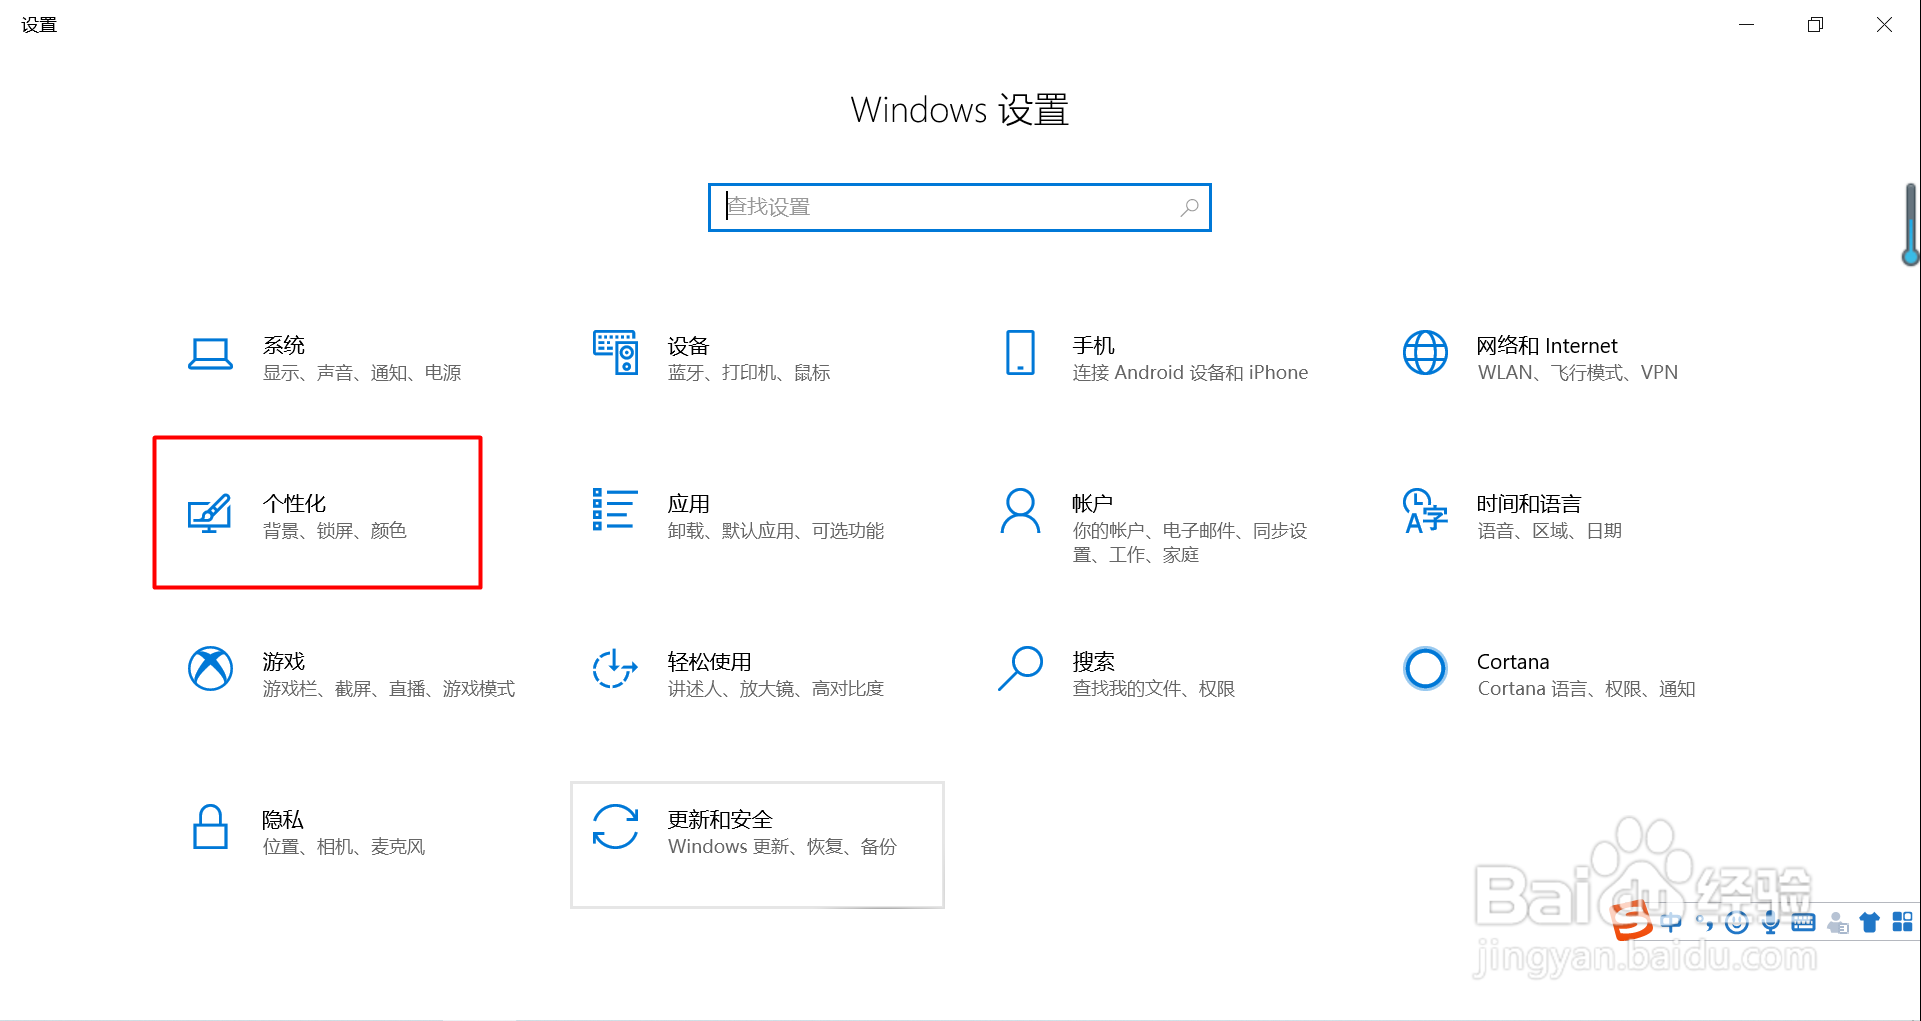Select the Xbox icon for 游戏 settings
The image size is (1921, 1021).
point(210,670)
